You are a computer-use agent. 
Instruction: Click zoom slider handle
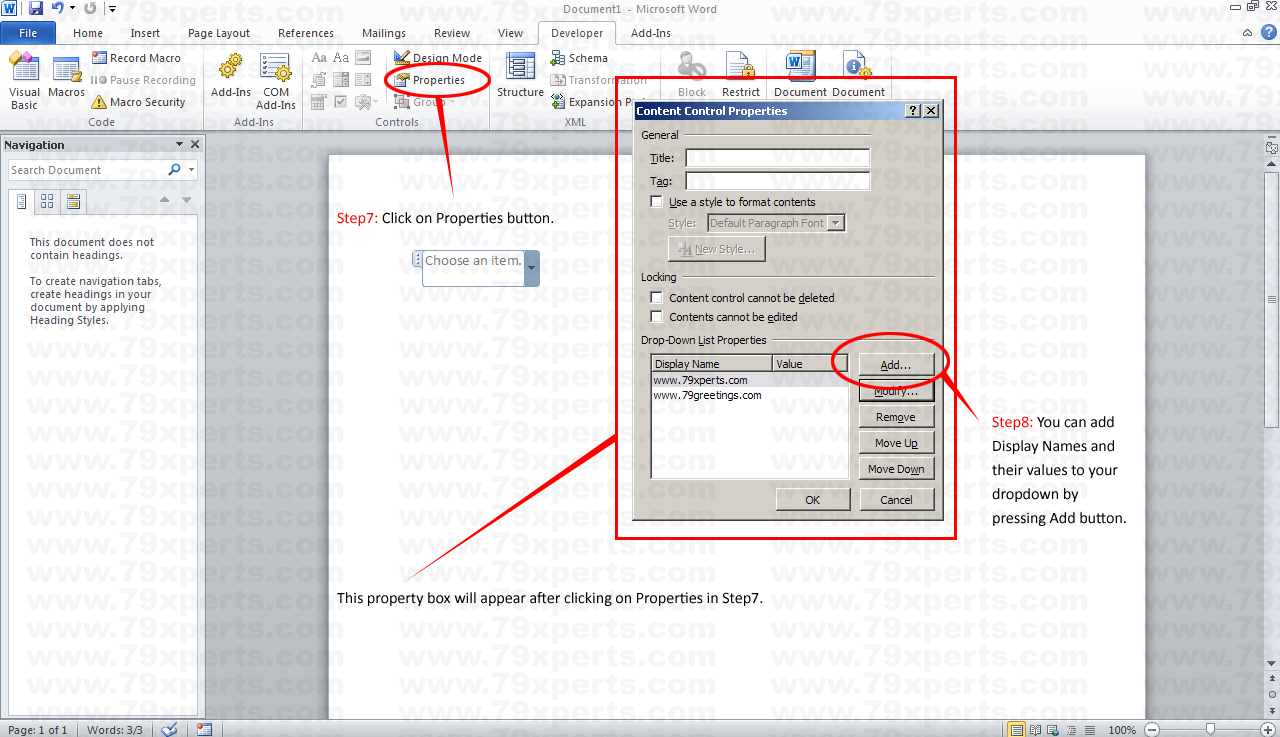1210,730
